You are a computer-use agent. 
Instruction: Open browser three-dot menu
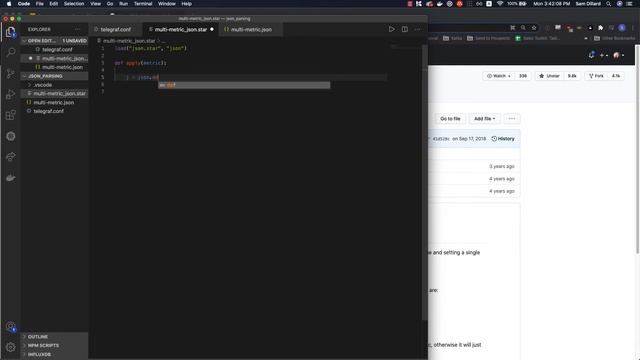pyautogui.click(x=633, y=28)
